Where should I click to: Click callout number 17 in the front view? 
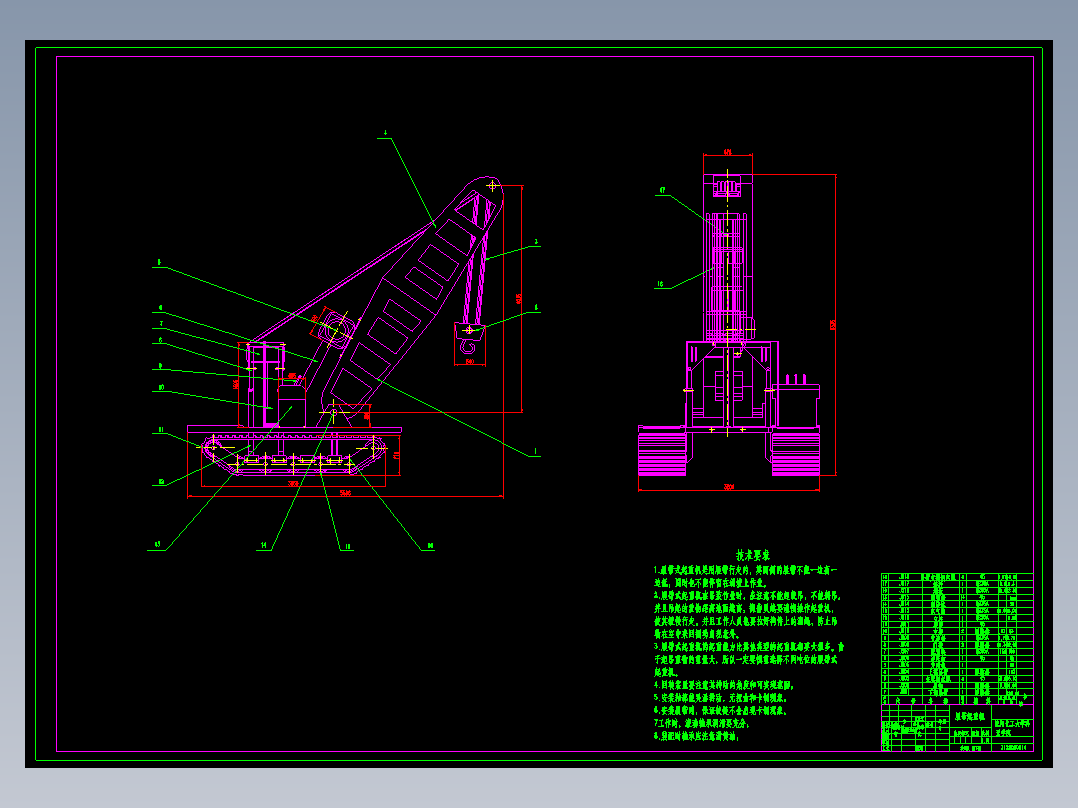coord(663,190)
